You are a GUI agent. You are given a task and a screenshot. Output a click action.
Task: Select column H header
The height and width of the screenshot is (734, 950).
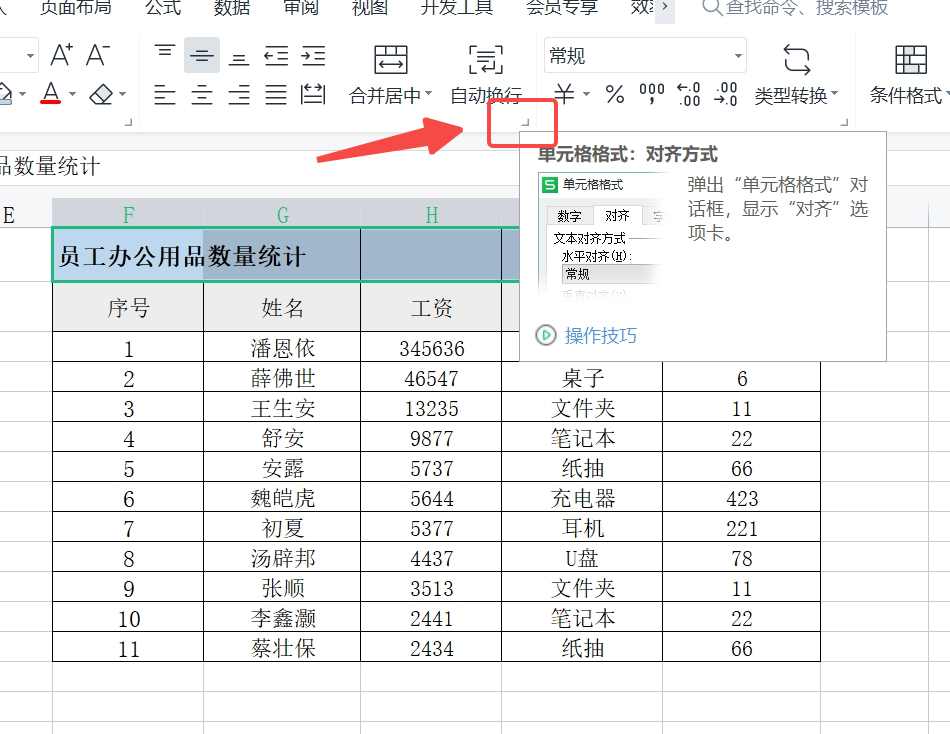431,214
